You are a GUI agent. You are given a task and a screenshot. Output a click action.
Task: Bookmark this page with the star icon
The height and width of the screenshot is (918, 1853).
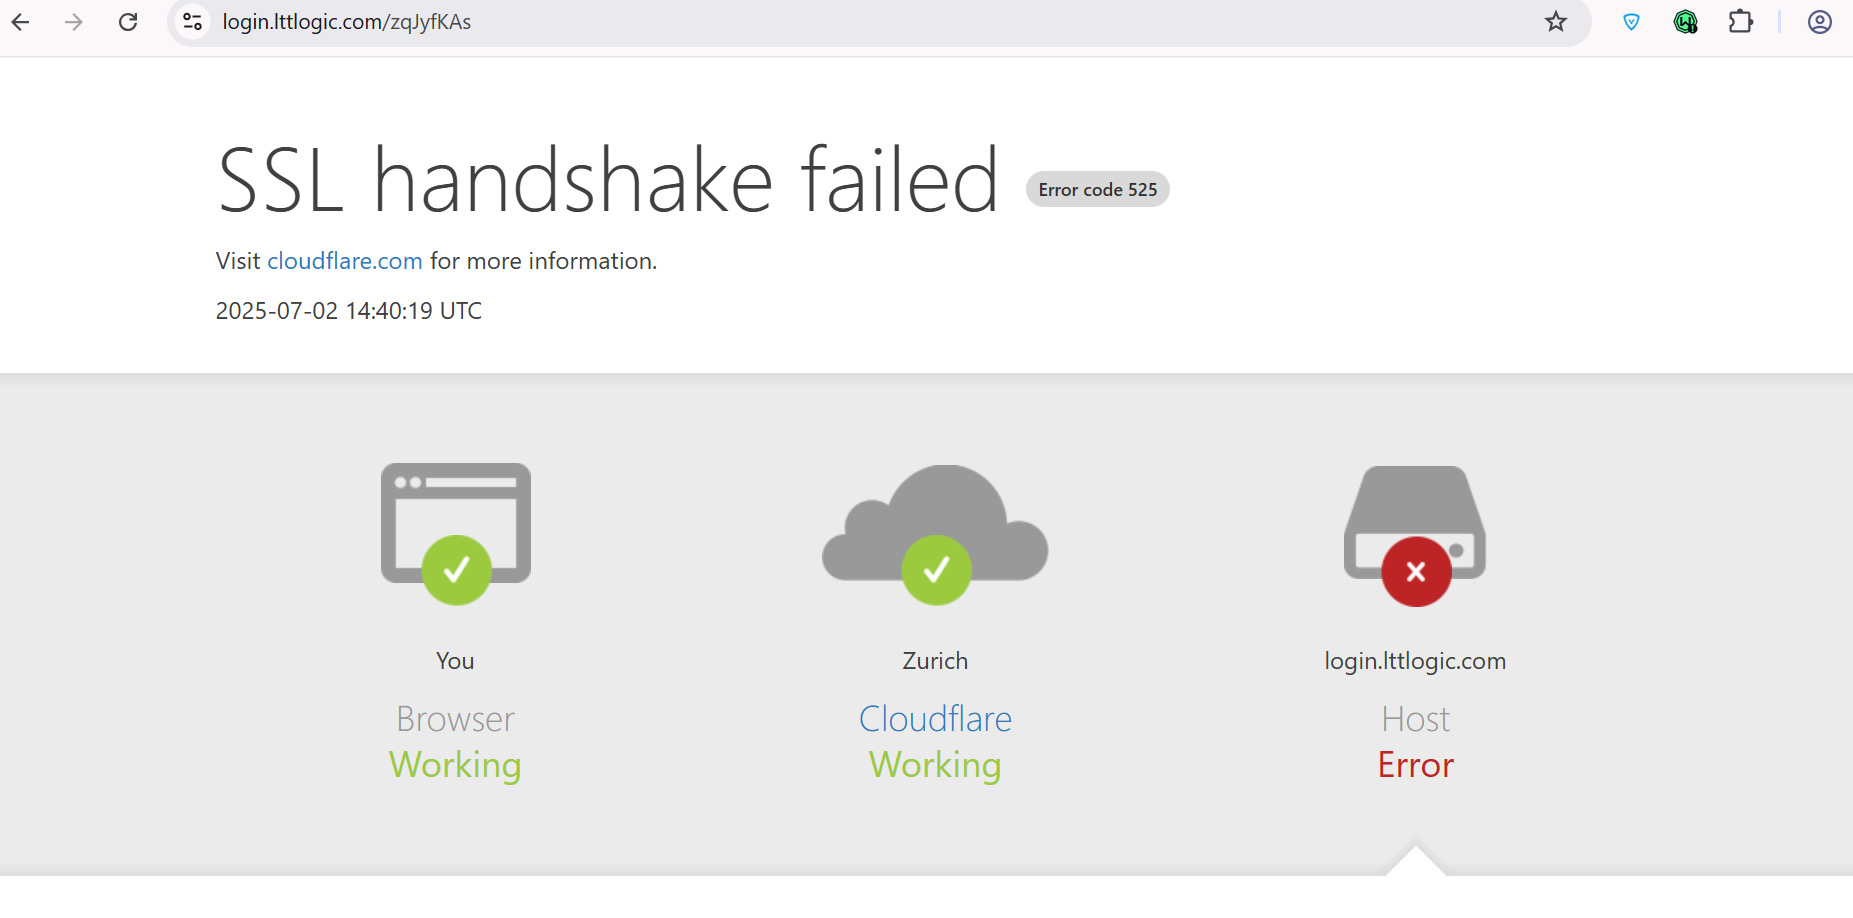click(x=1556, y=22)
